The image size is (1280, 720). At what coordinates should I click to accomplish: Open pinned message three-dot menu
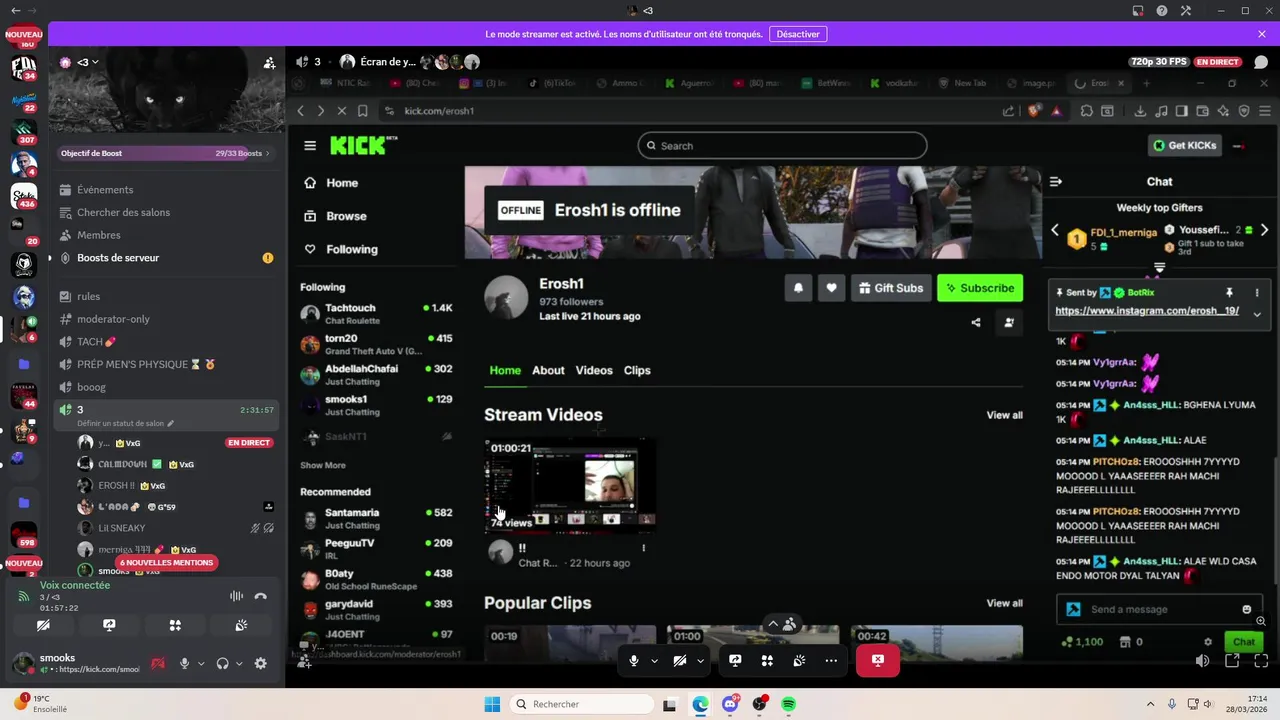tap(1257, 293)
